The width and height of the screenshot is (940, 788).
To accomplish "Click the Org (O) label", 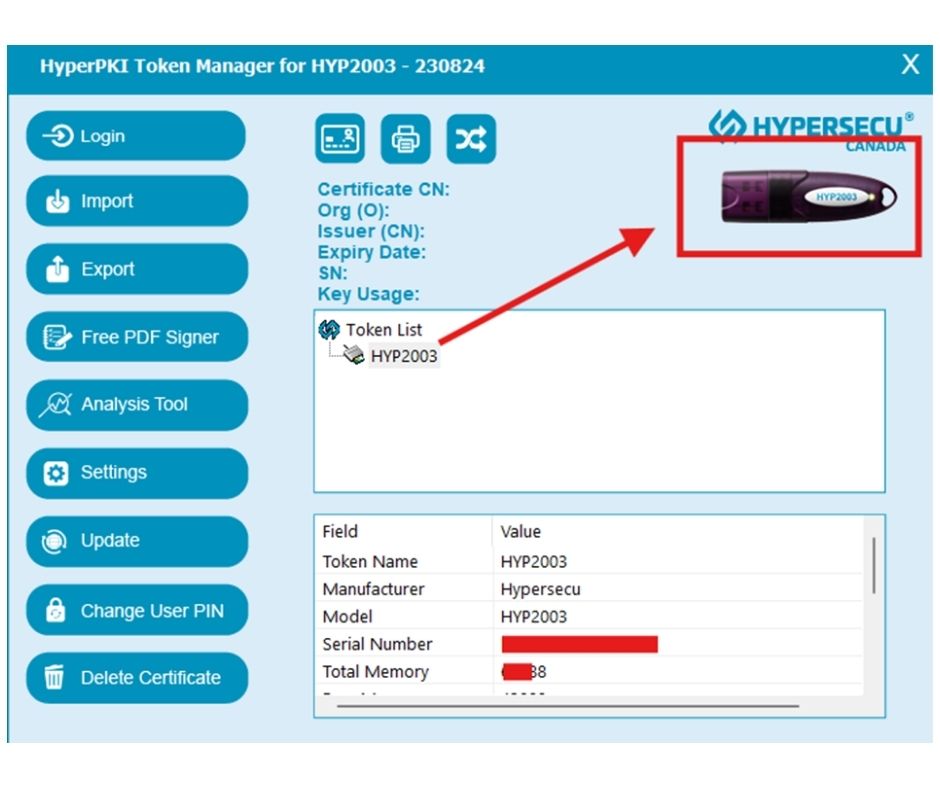I will [354, 210].
